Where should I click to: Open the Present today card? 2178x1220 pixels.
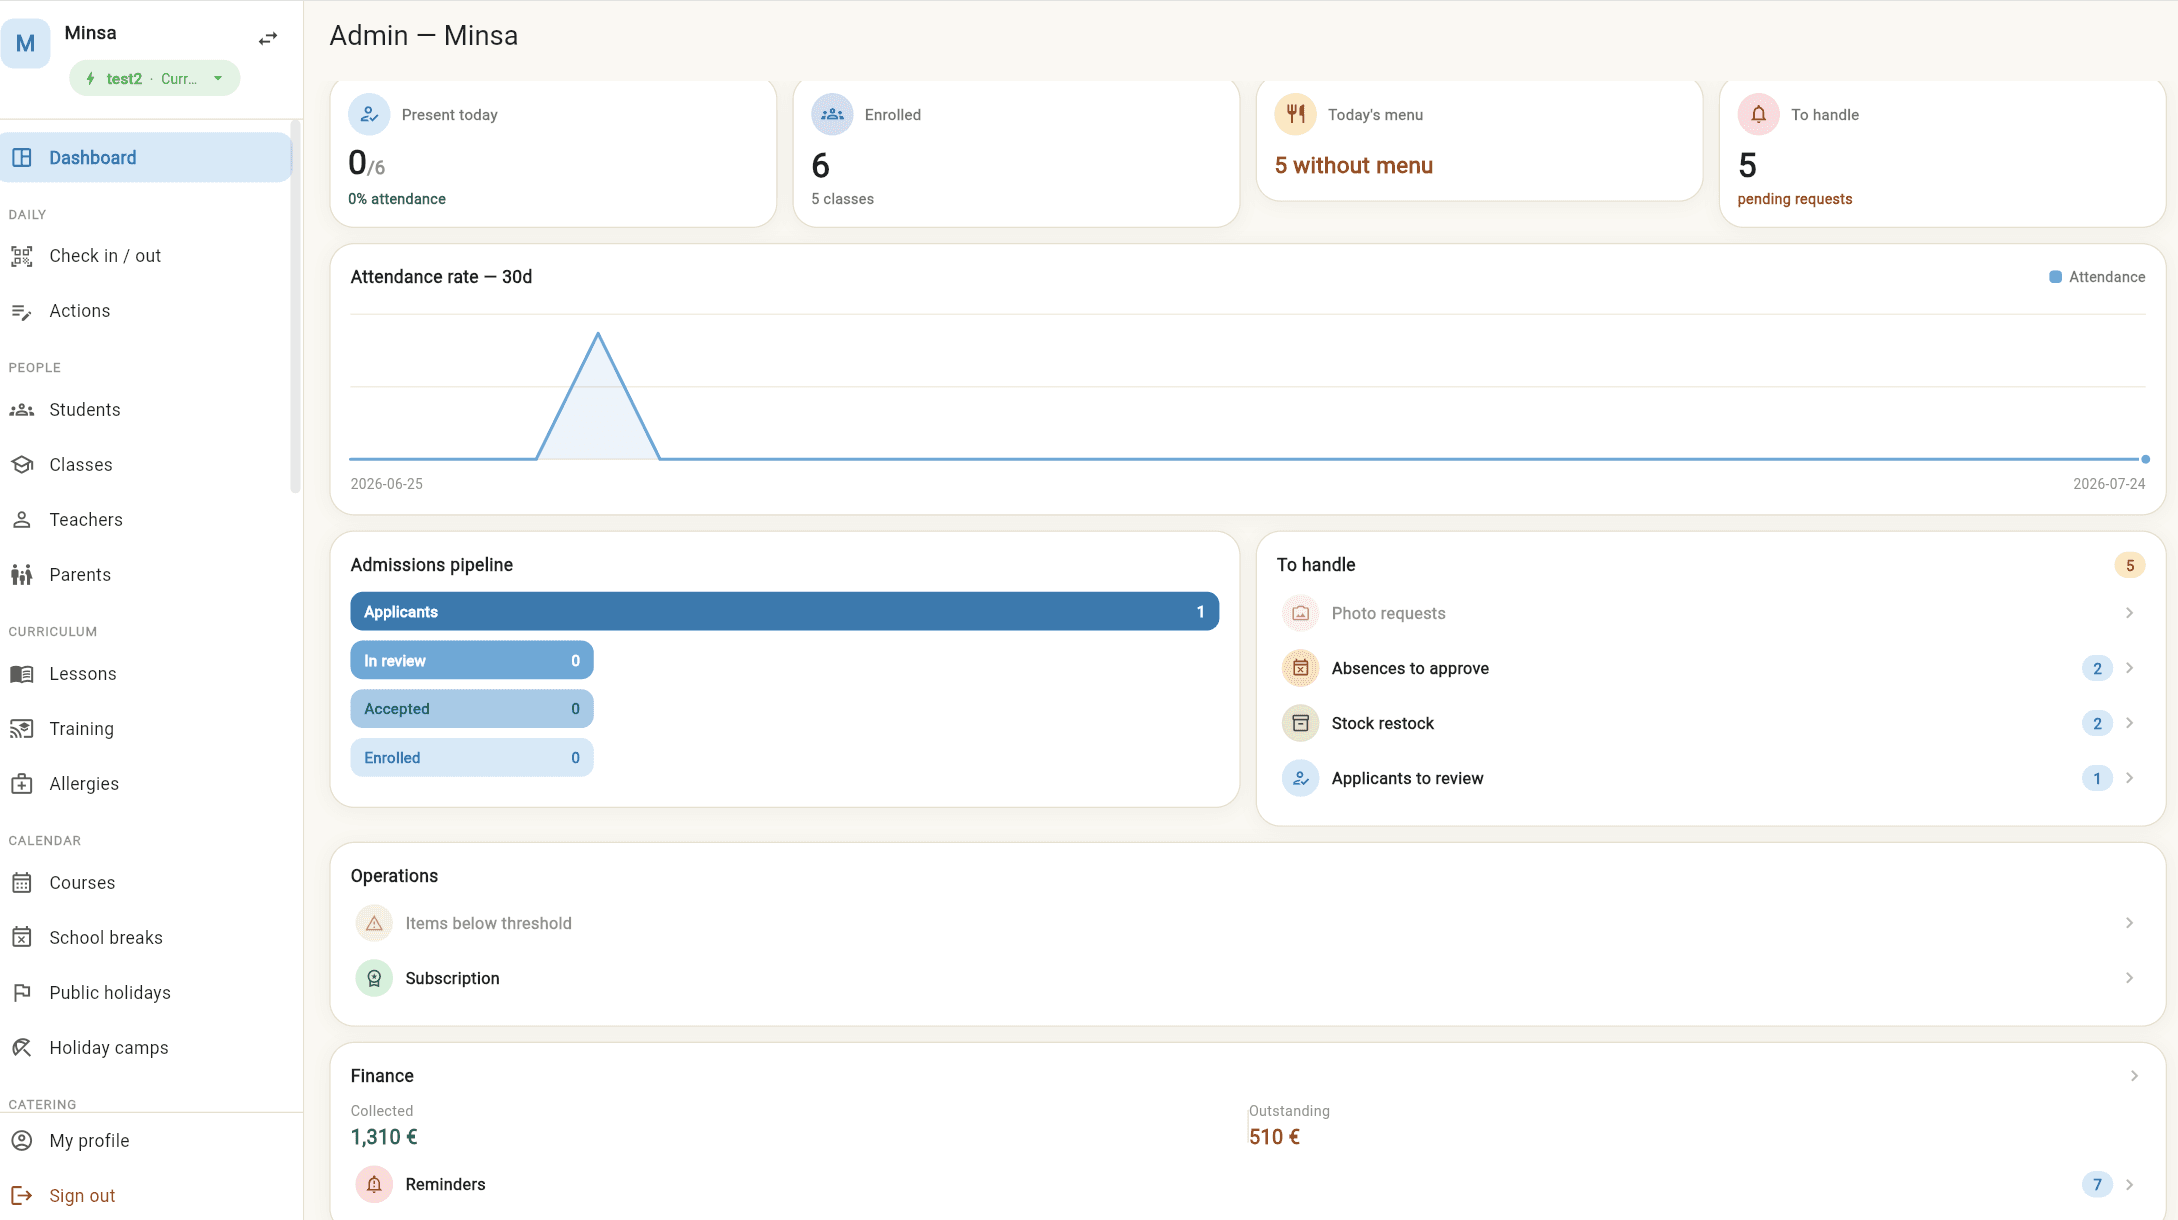point(553,153)
